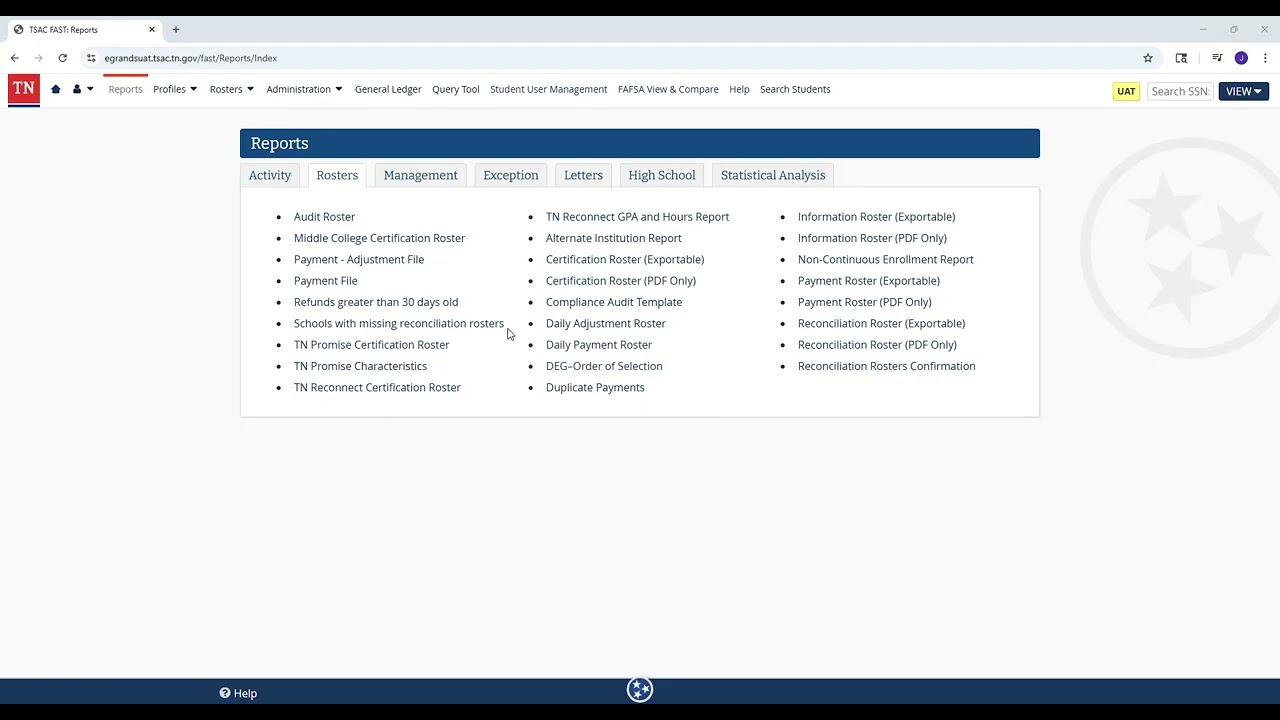View site information icon in address bar
Screen dimensions: 1280x720
(x=91, y=58)
